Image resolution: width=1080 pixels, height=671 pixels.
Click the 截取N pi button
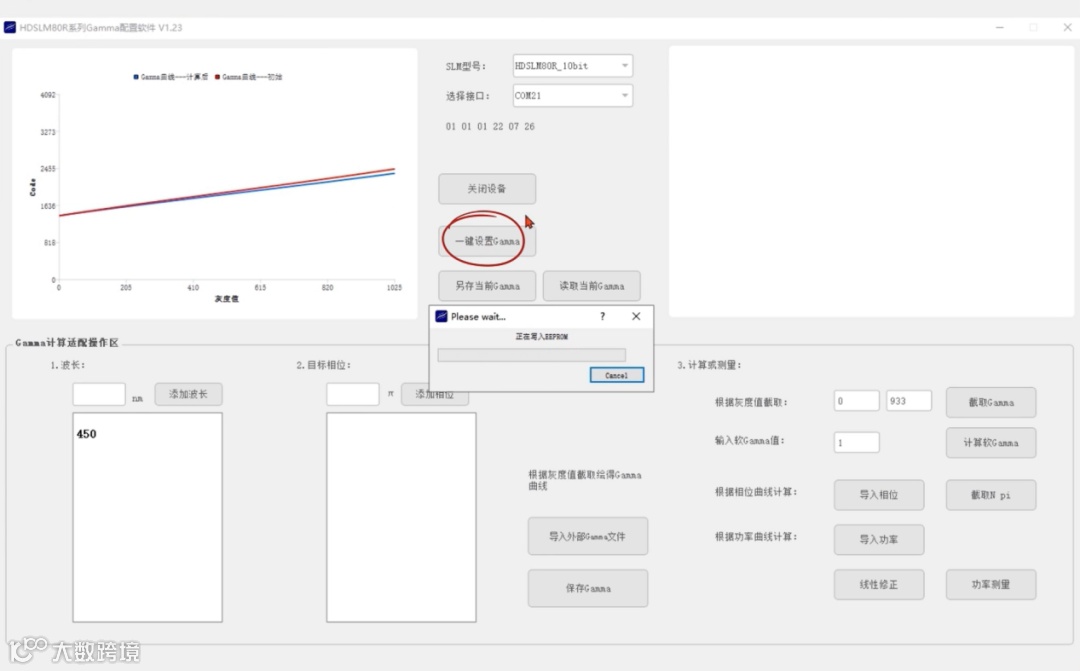pyautogui.click(x=990, y=495)
